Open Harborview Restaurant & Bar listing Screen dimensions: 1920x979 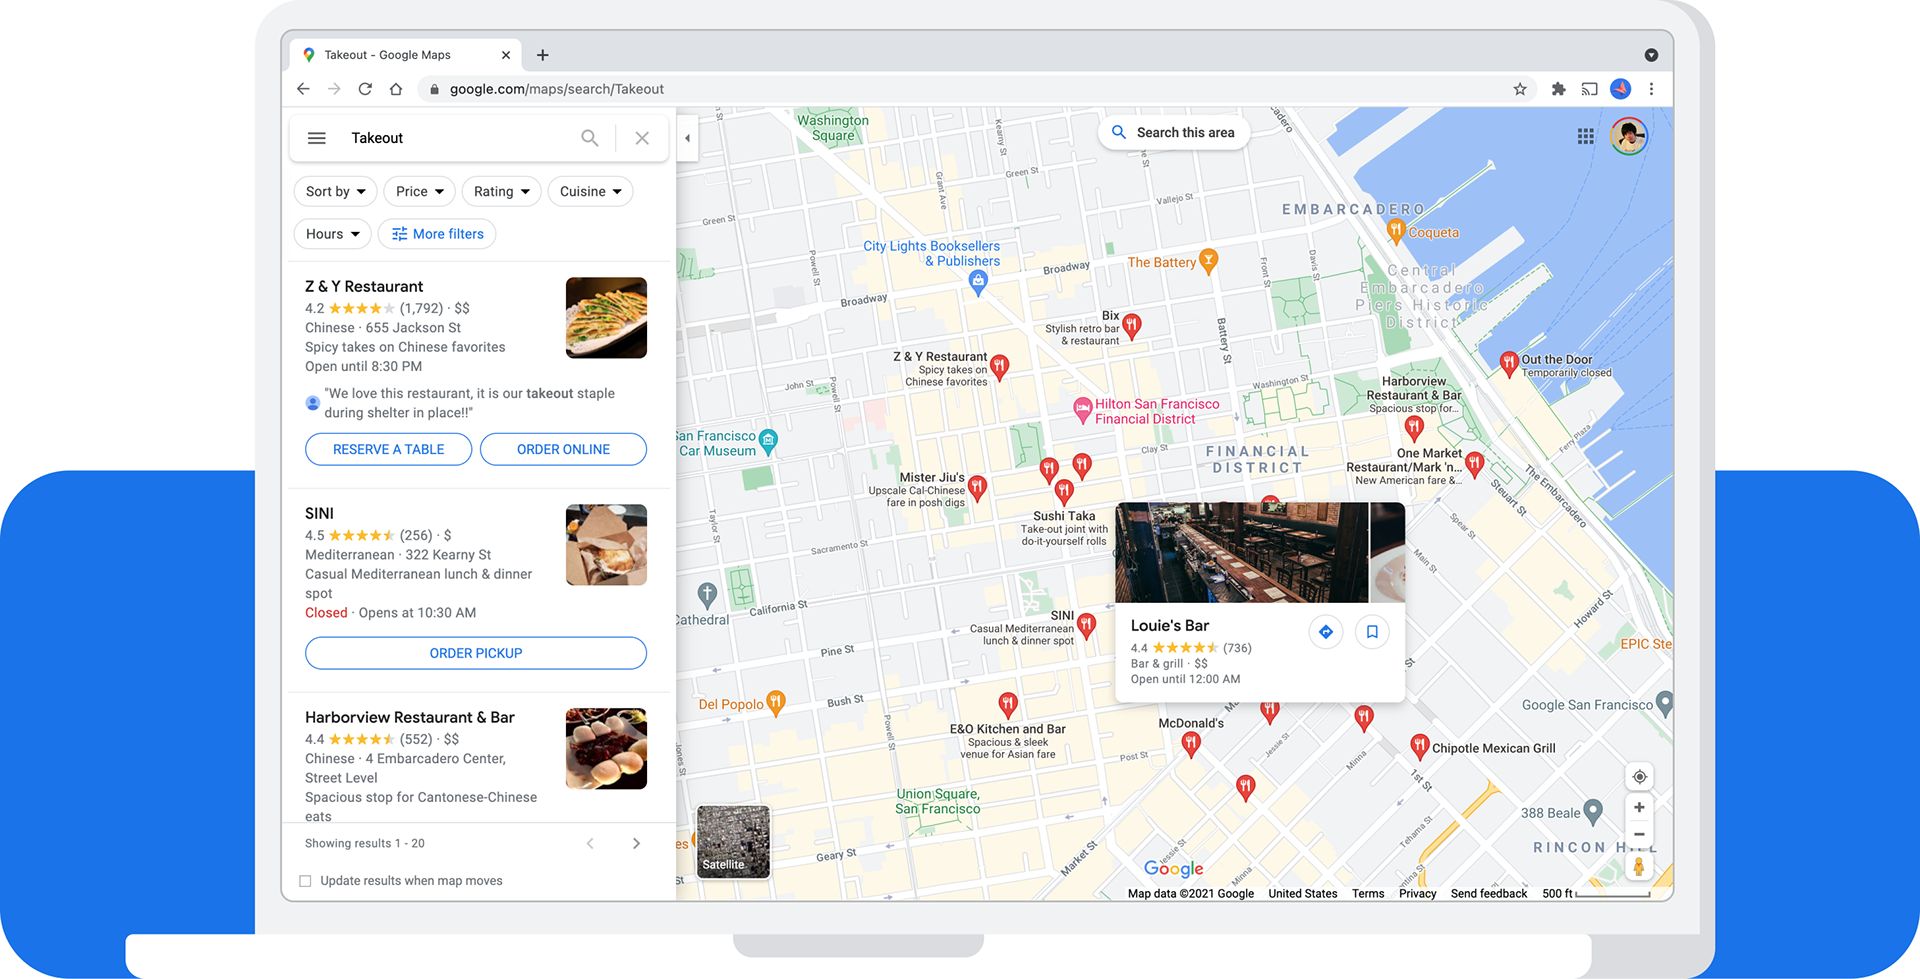click(410, 717)
